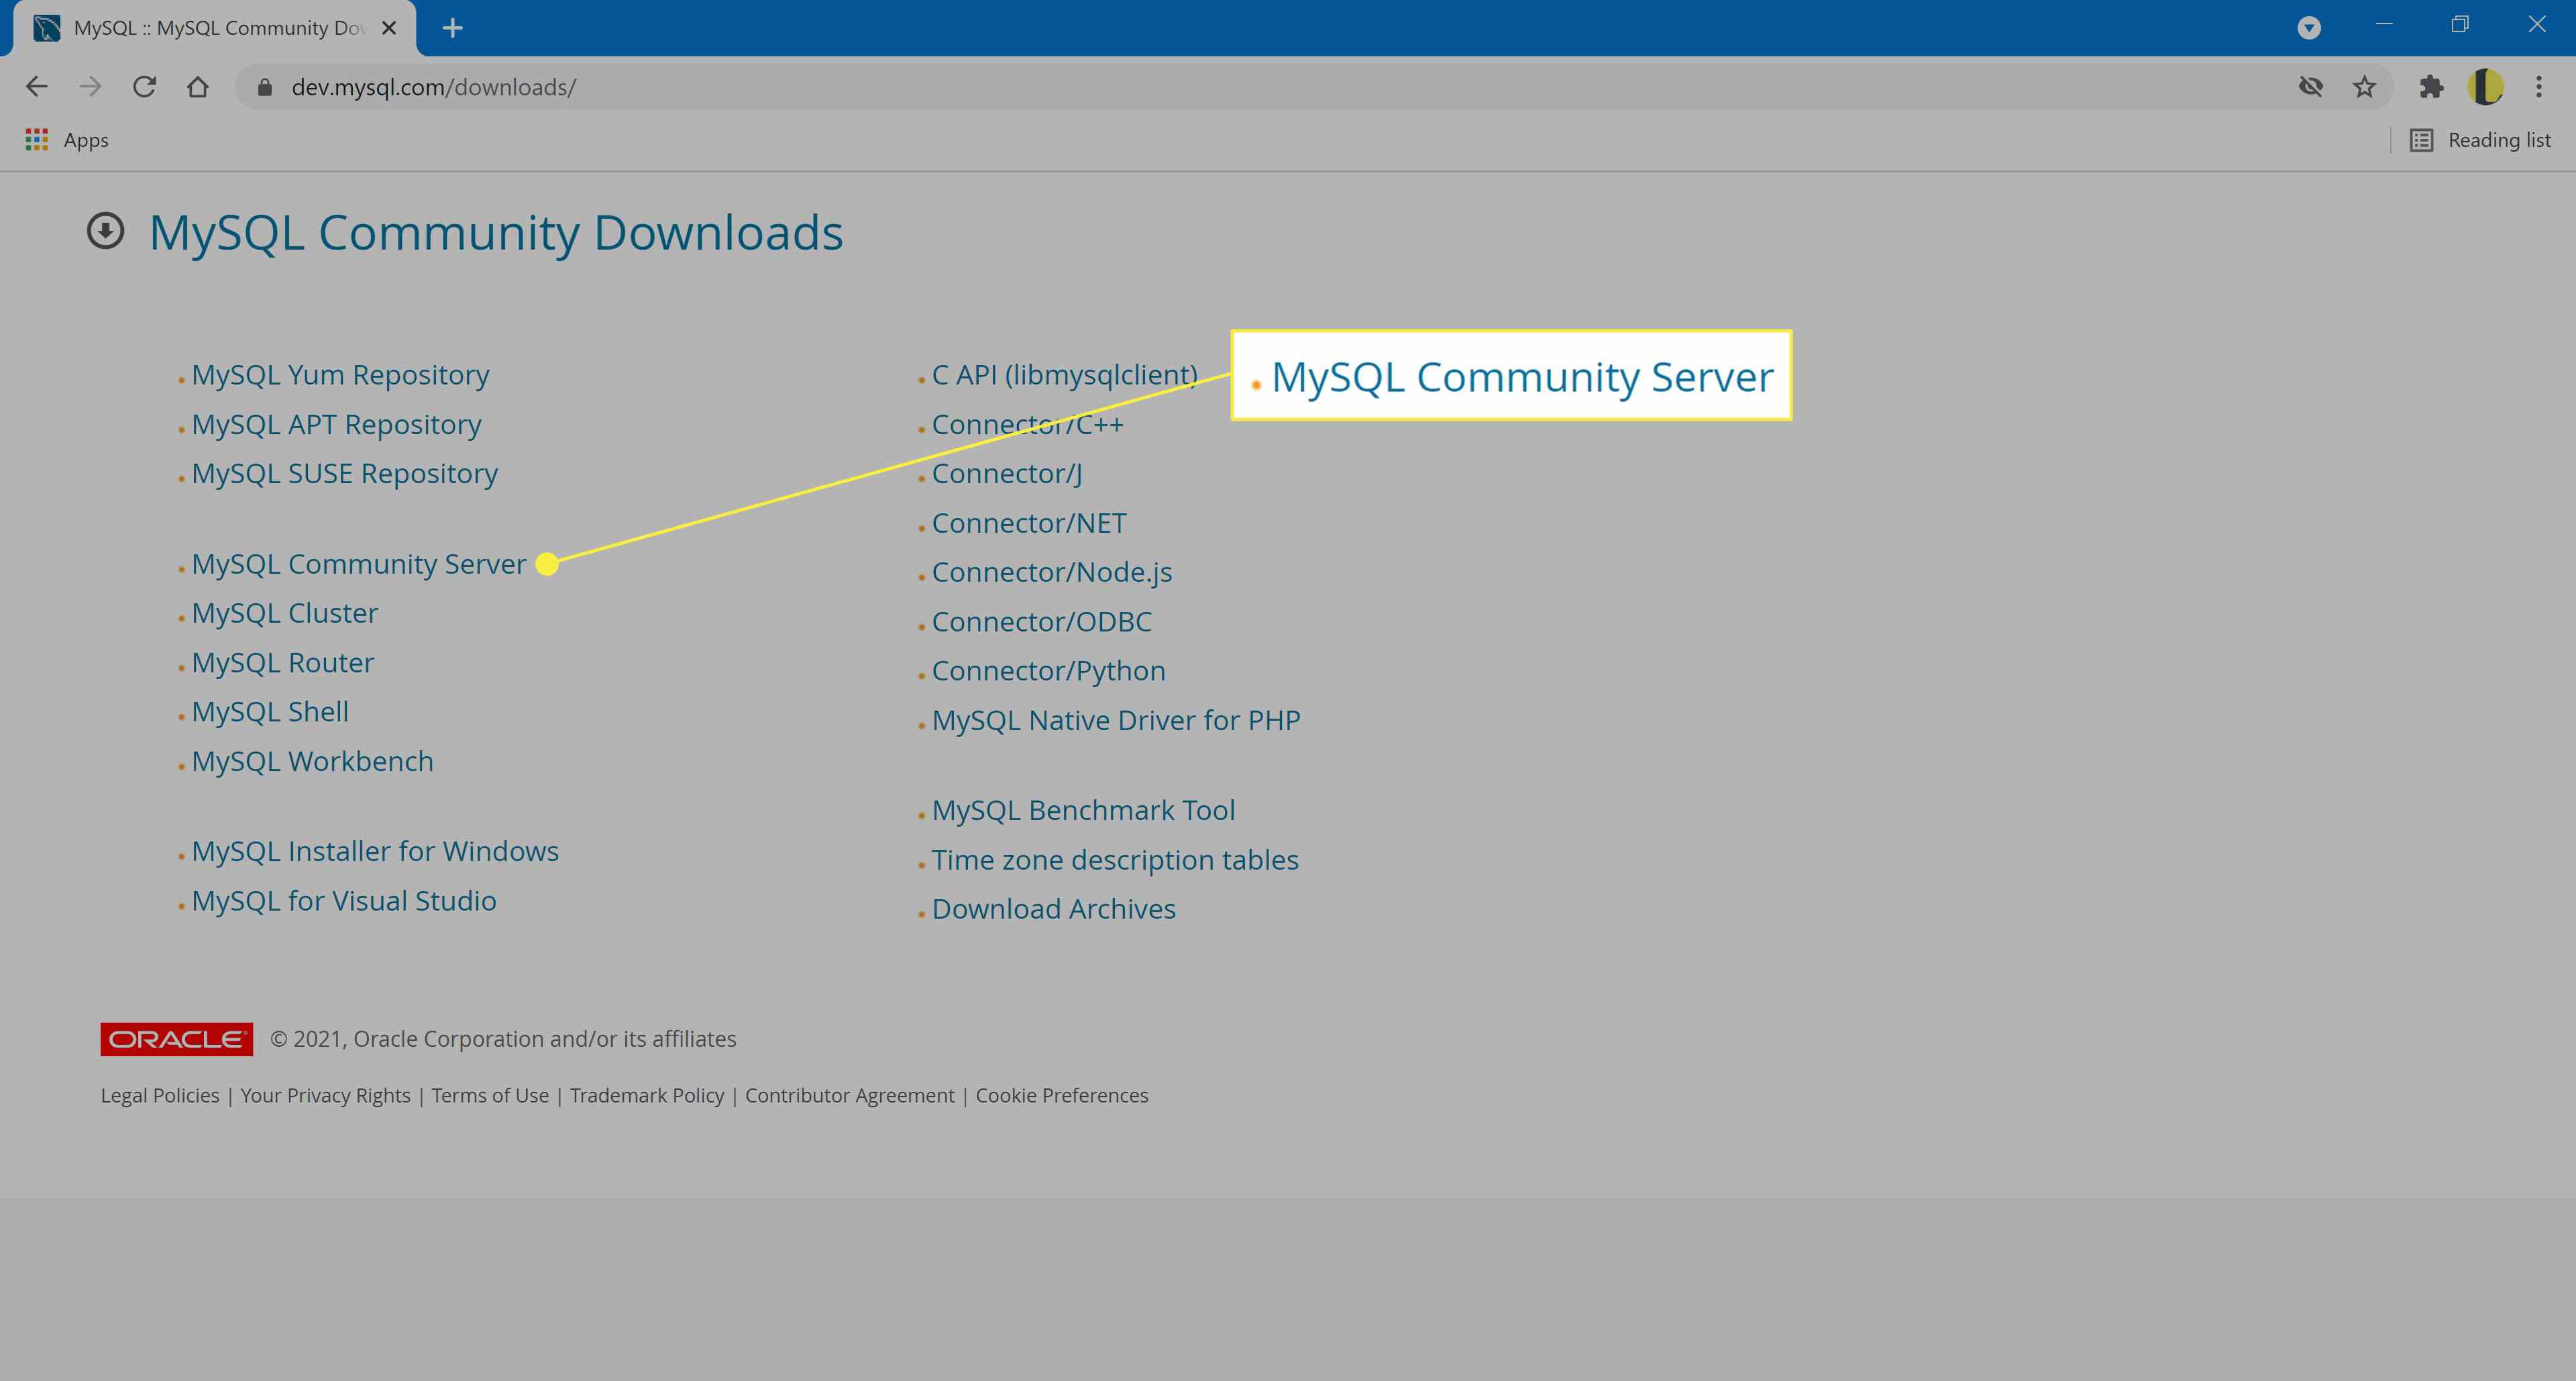
Task: Click the browser refresh icon
Action: coord(145,87)
